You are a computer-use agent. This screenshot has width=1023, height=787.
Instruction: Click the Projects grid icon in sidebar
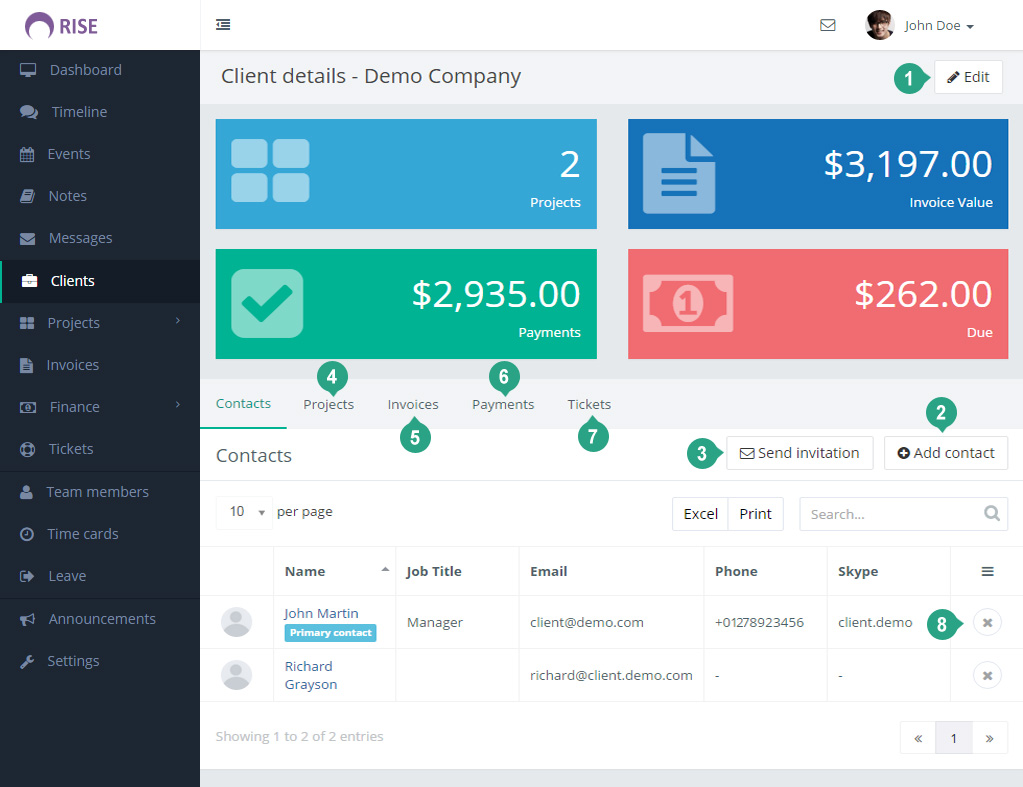[x=27, y=322]
